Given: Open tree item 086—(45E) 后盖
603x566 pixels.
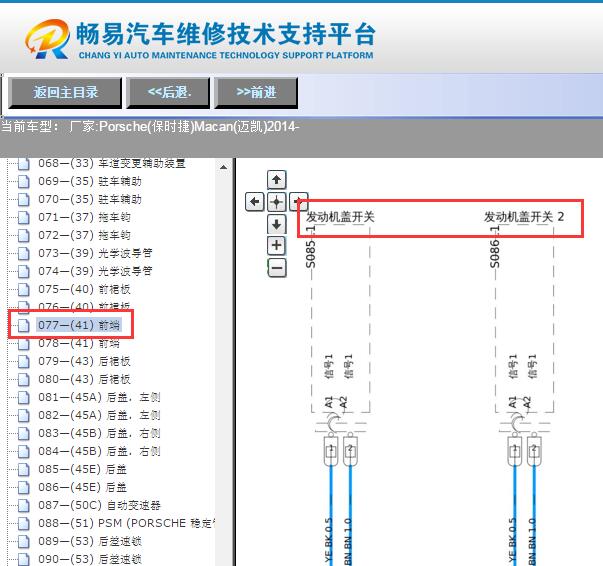Looking at the screenshot, I should click(82, 488).
